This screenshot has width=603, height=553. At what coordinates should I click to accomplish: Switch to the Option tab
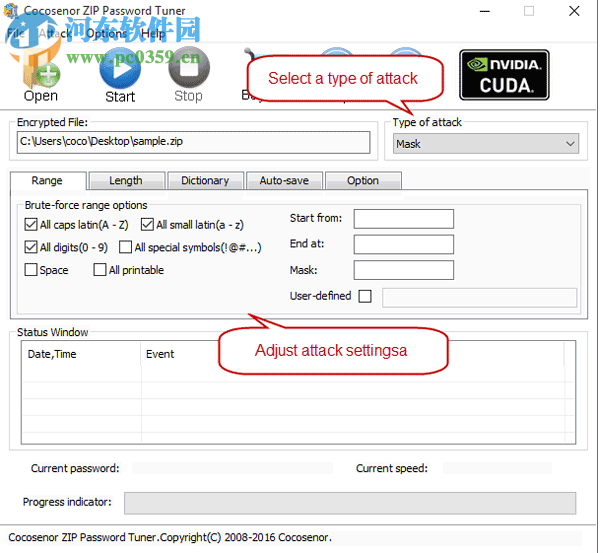point(363,180)
